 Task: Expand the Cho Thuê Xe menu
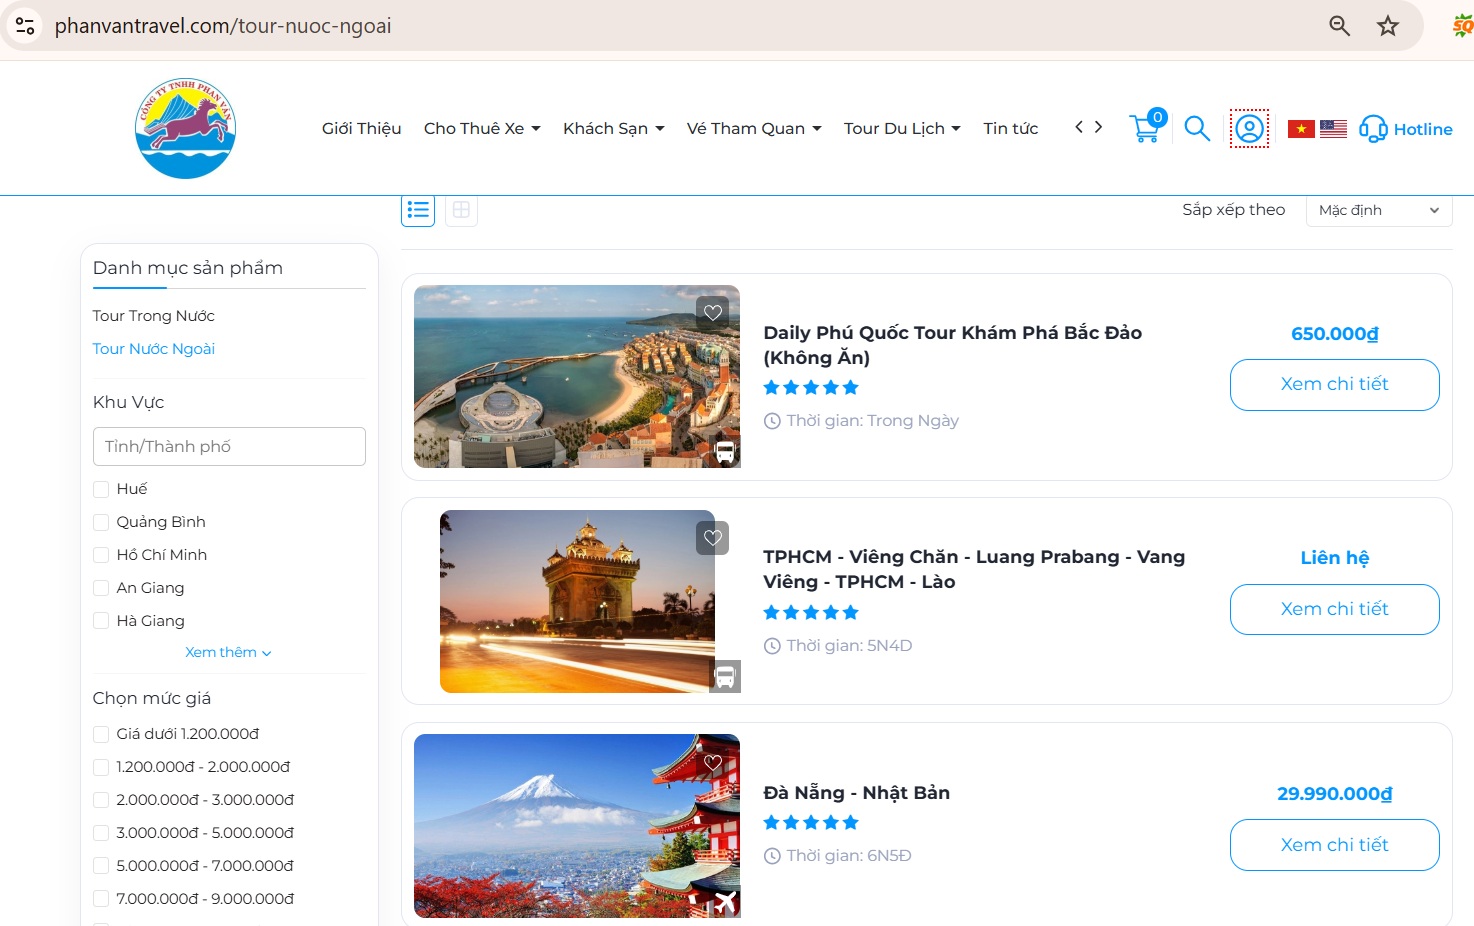pos(482,128)
